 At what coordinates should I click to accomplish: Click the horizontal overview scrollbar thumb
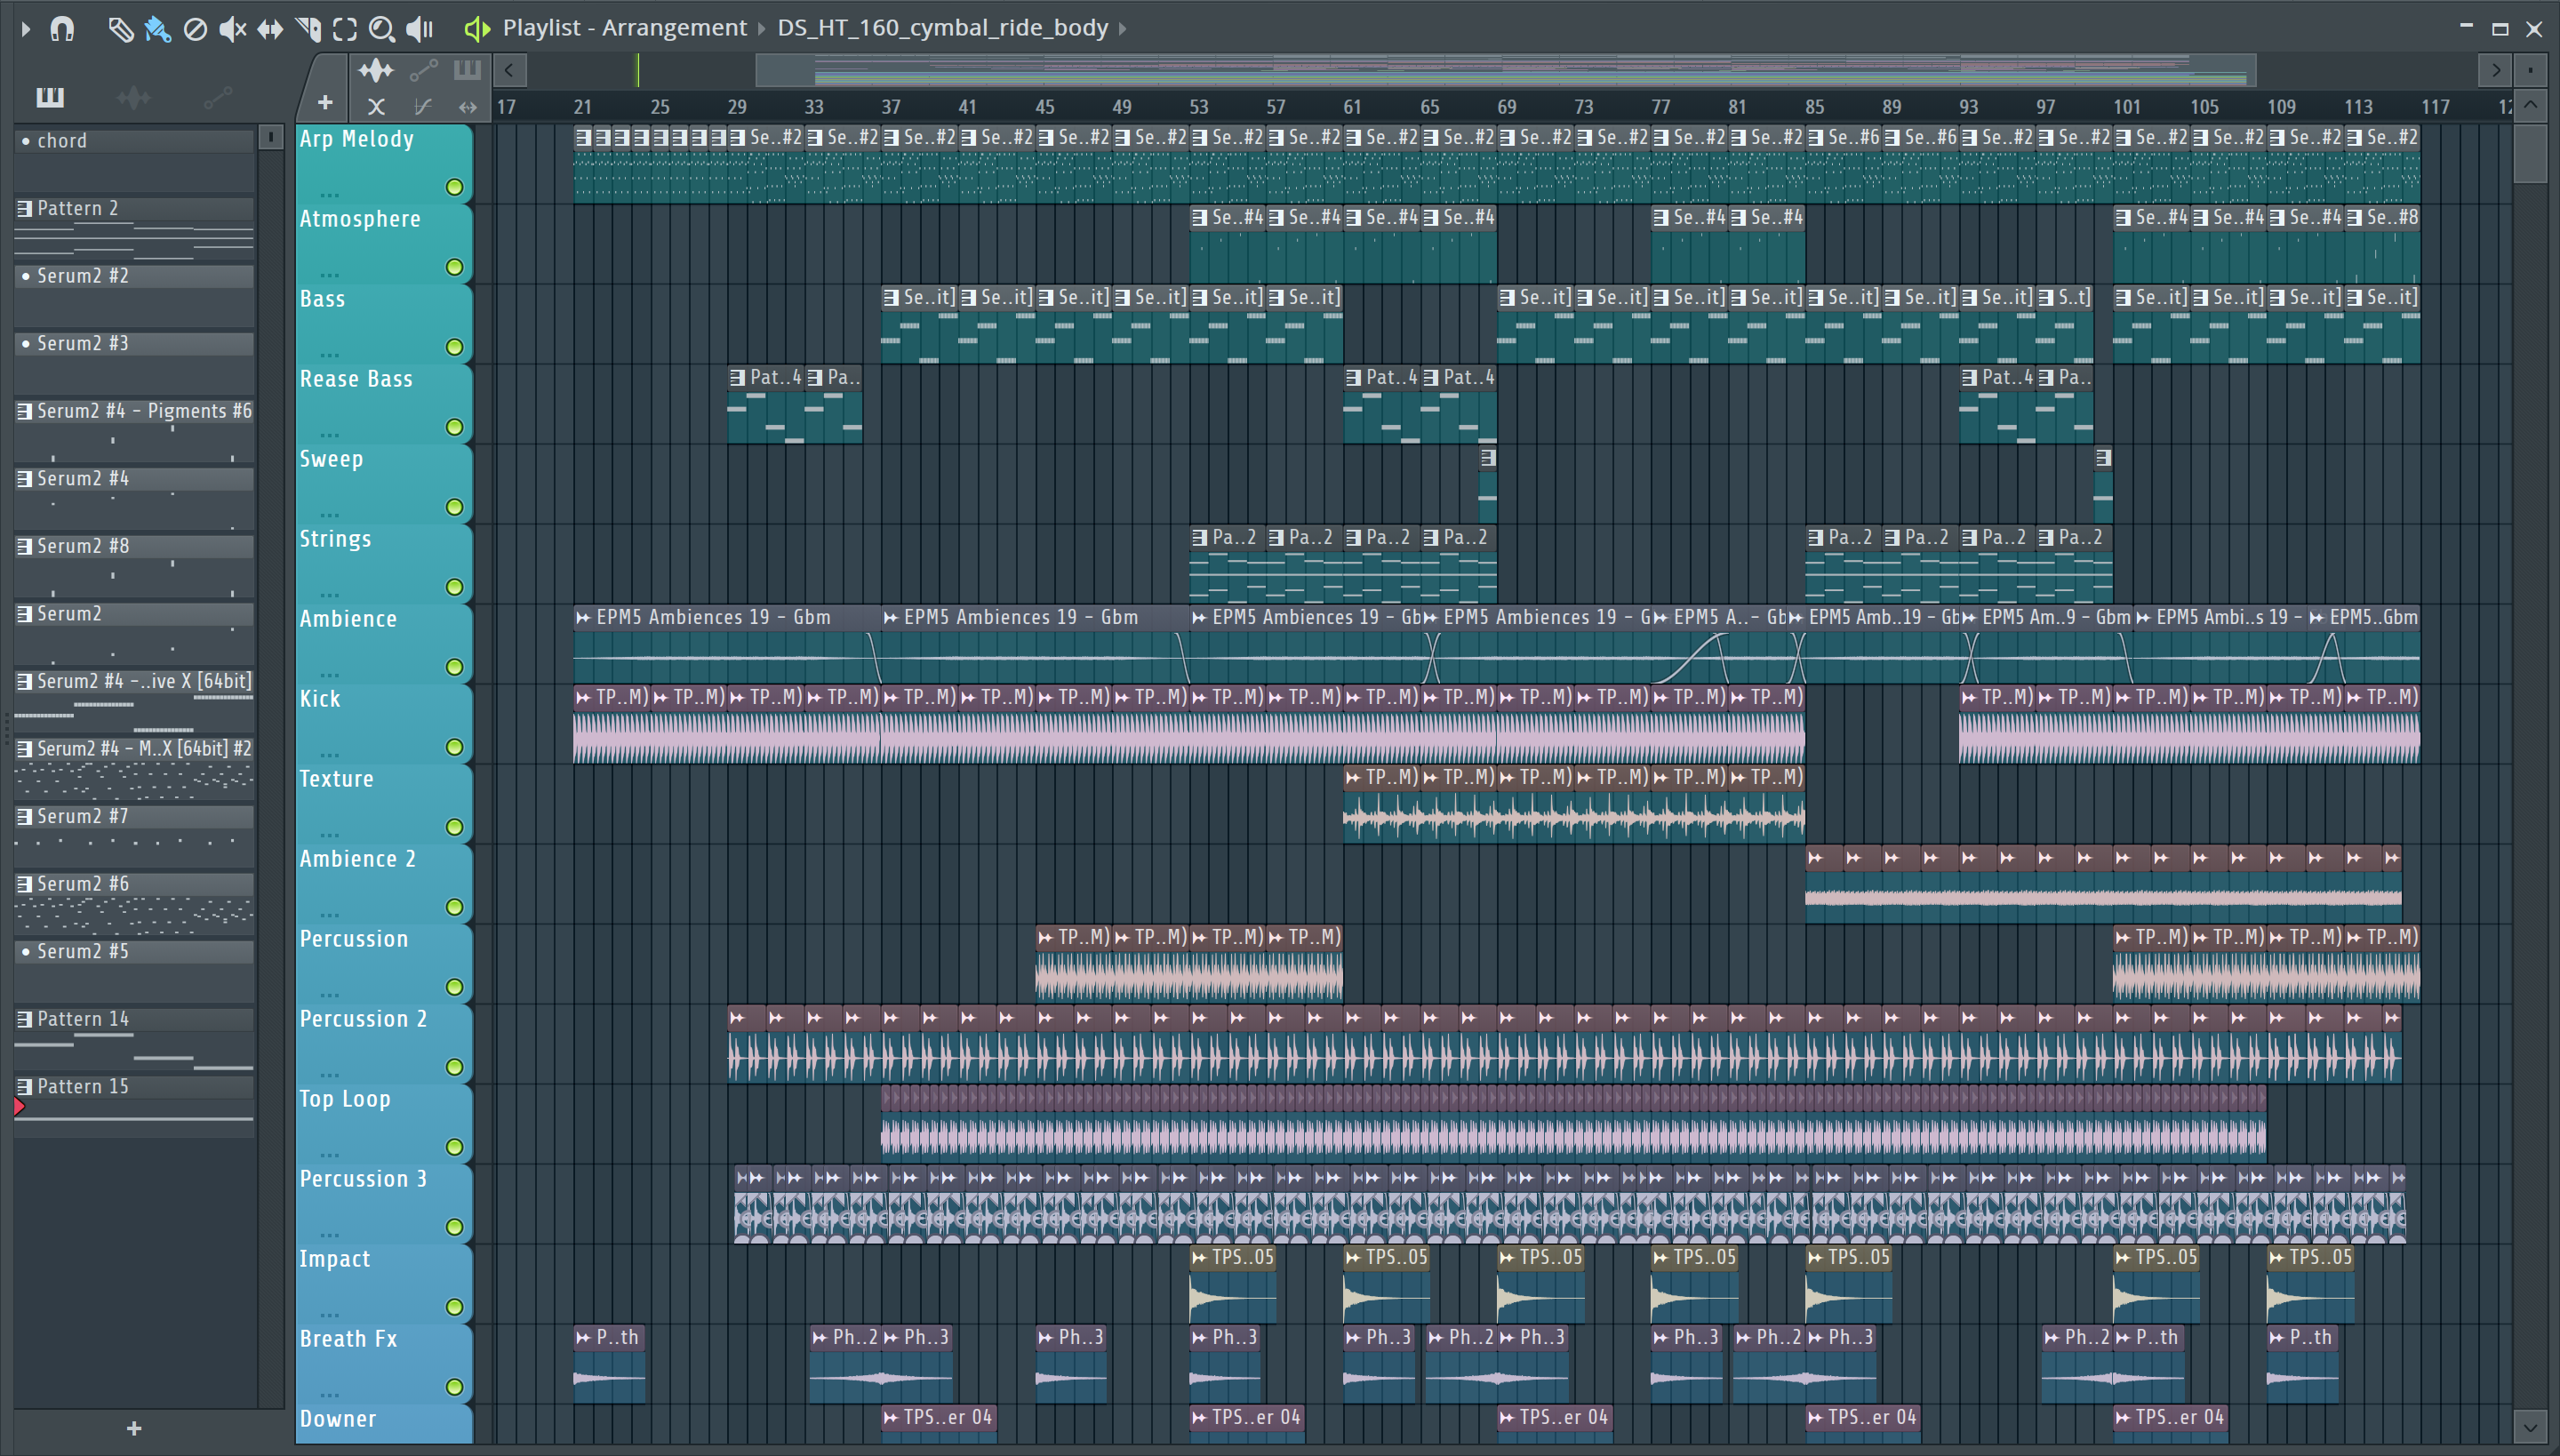[x=1505, y=70]
